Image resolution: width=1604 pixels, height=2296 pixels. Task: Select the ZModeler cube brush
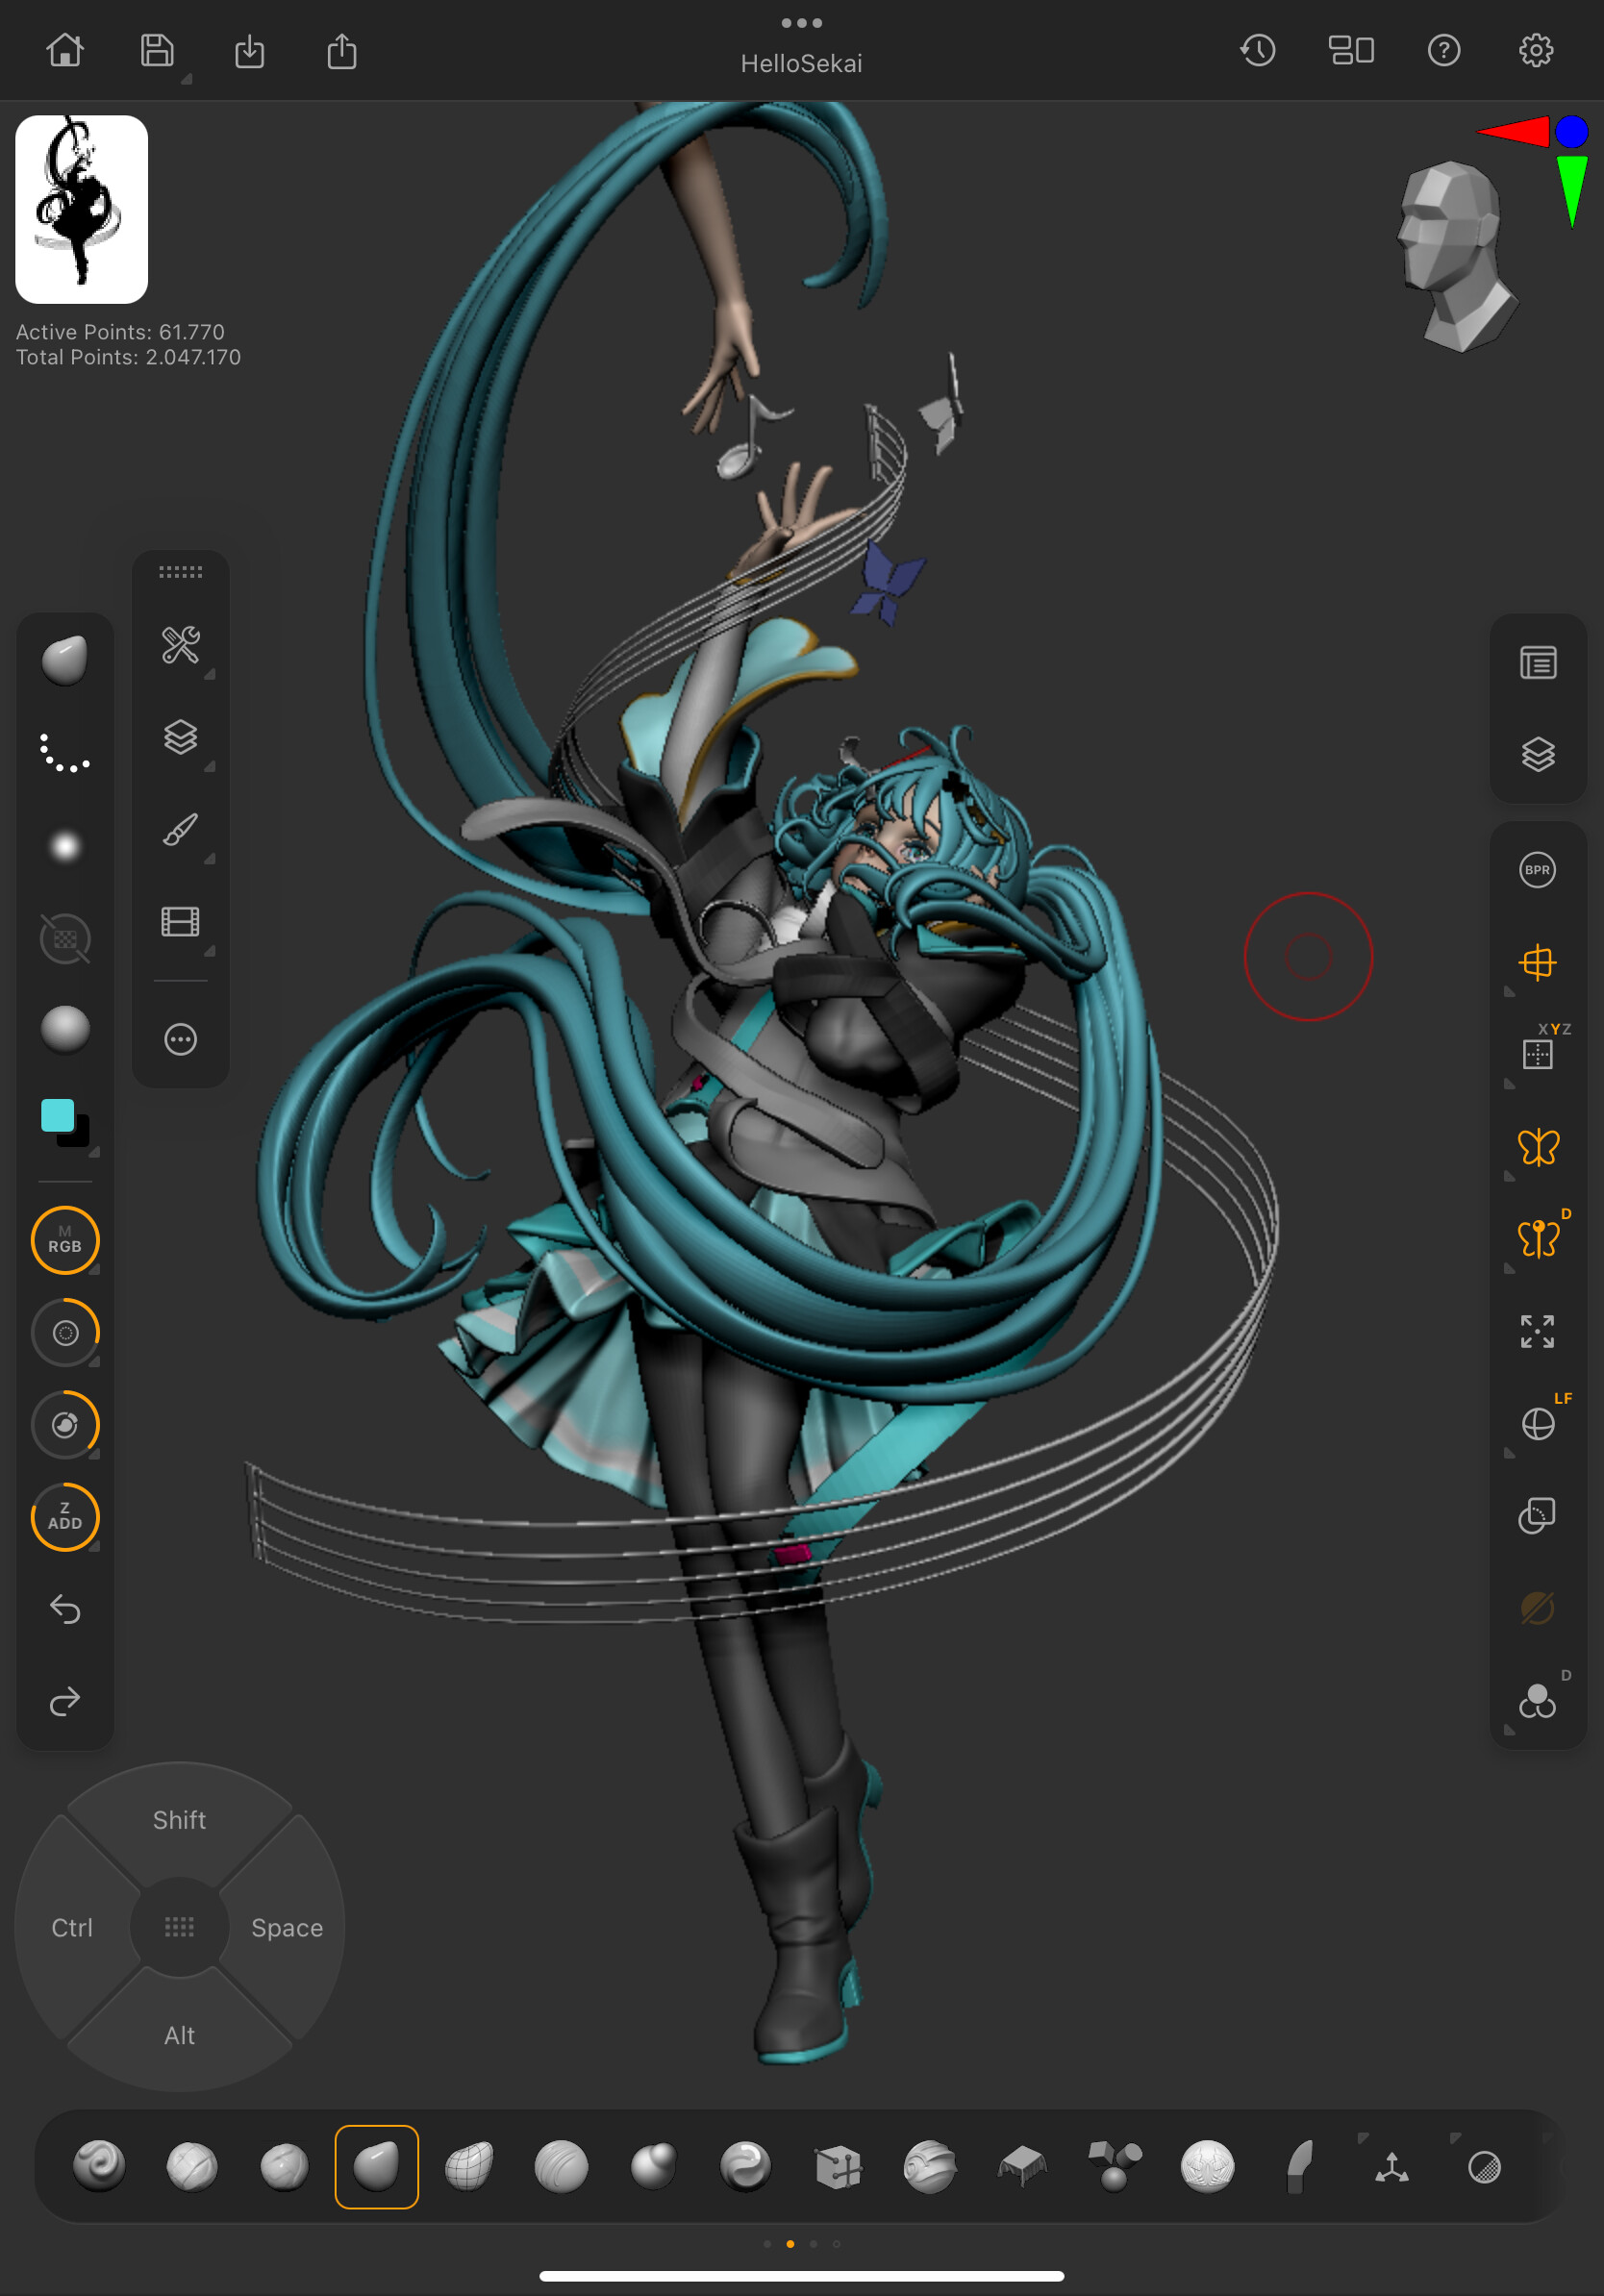tap(838, 2166)
